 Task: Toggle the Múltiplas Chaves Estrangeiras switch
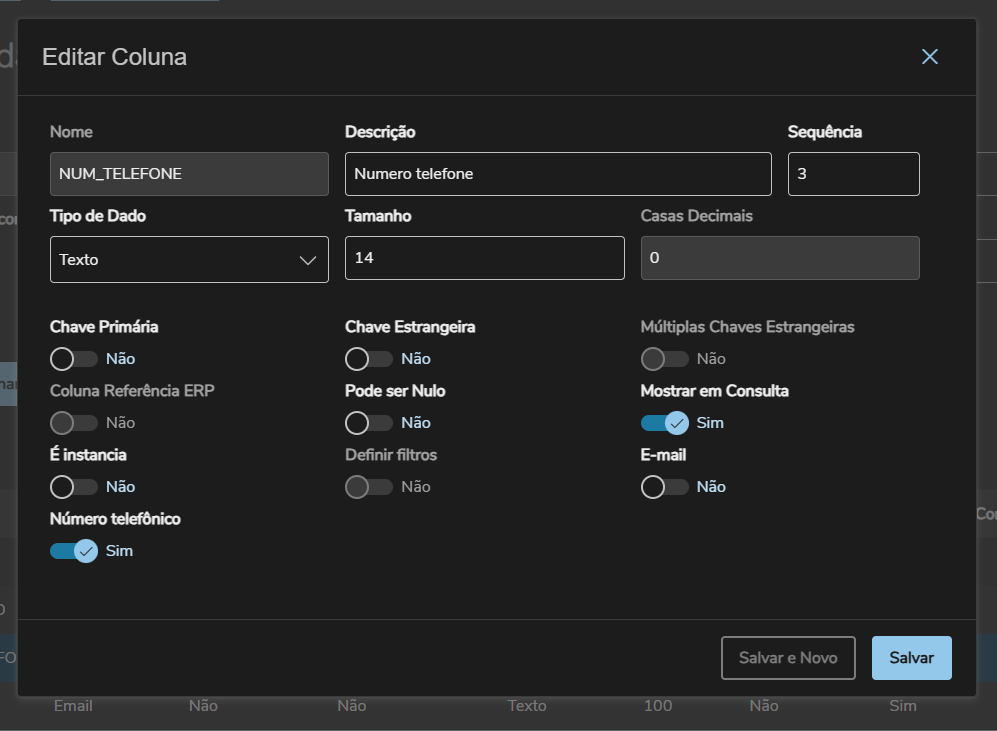point(665,359)
